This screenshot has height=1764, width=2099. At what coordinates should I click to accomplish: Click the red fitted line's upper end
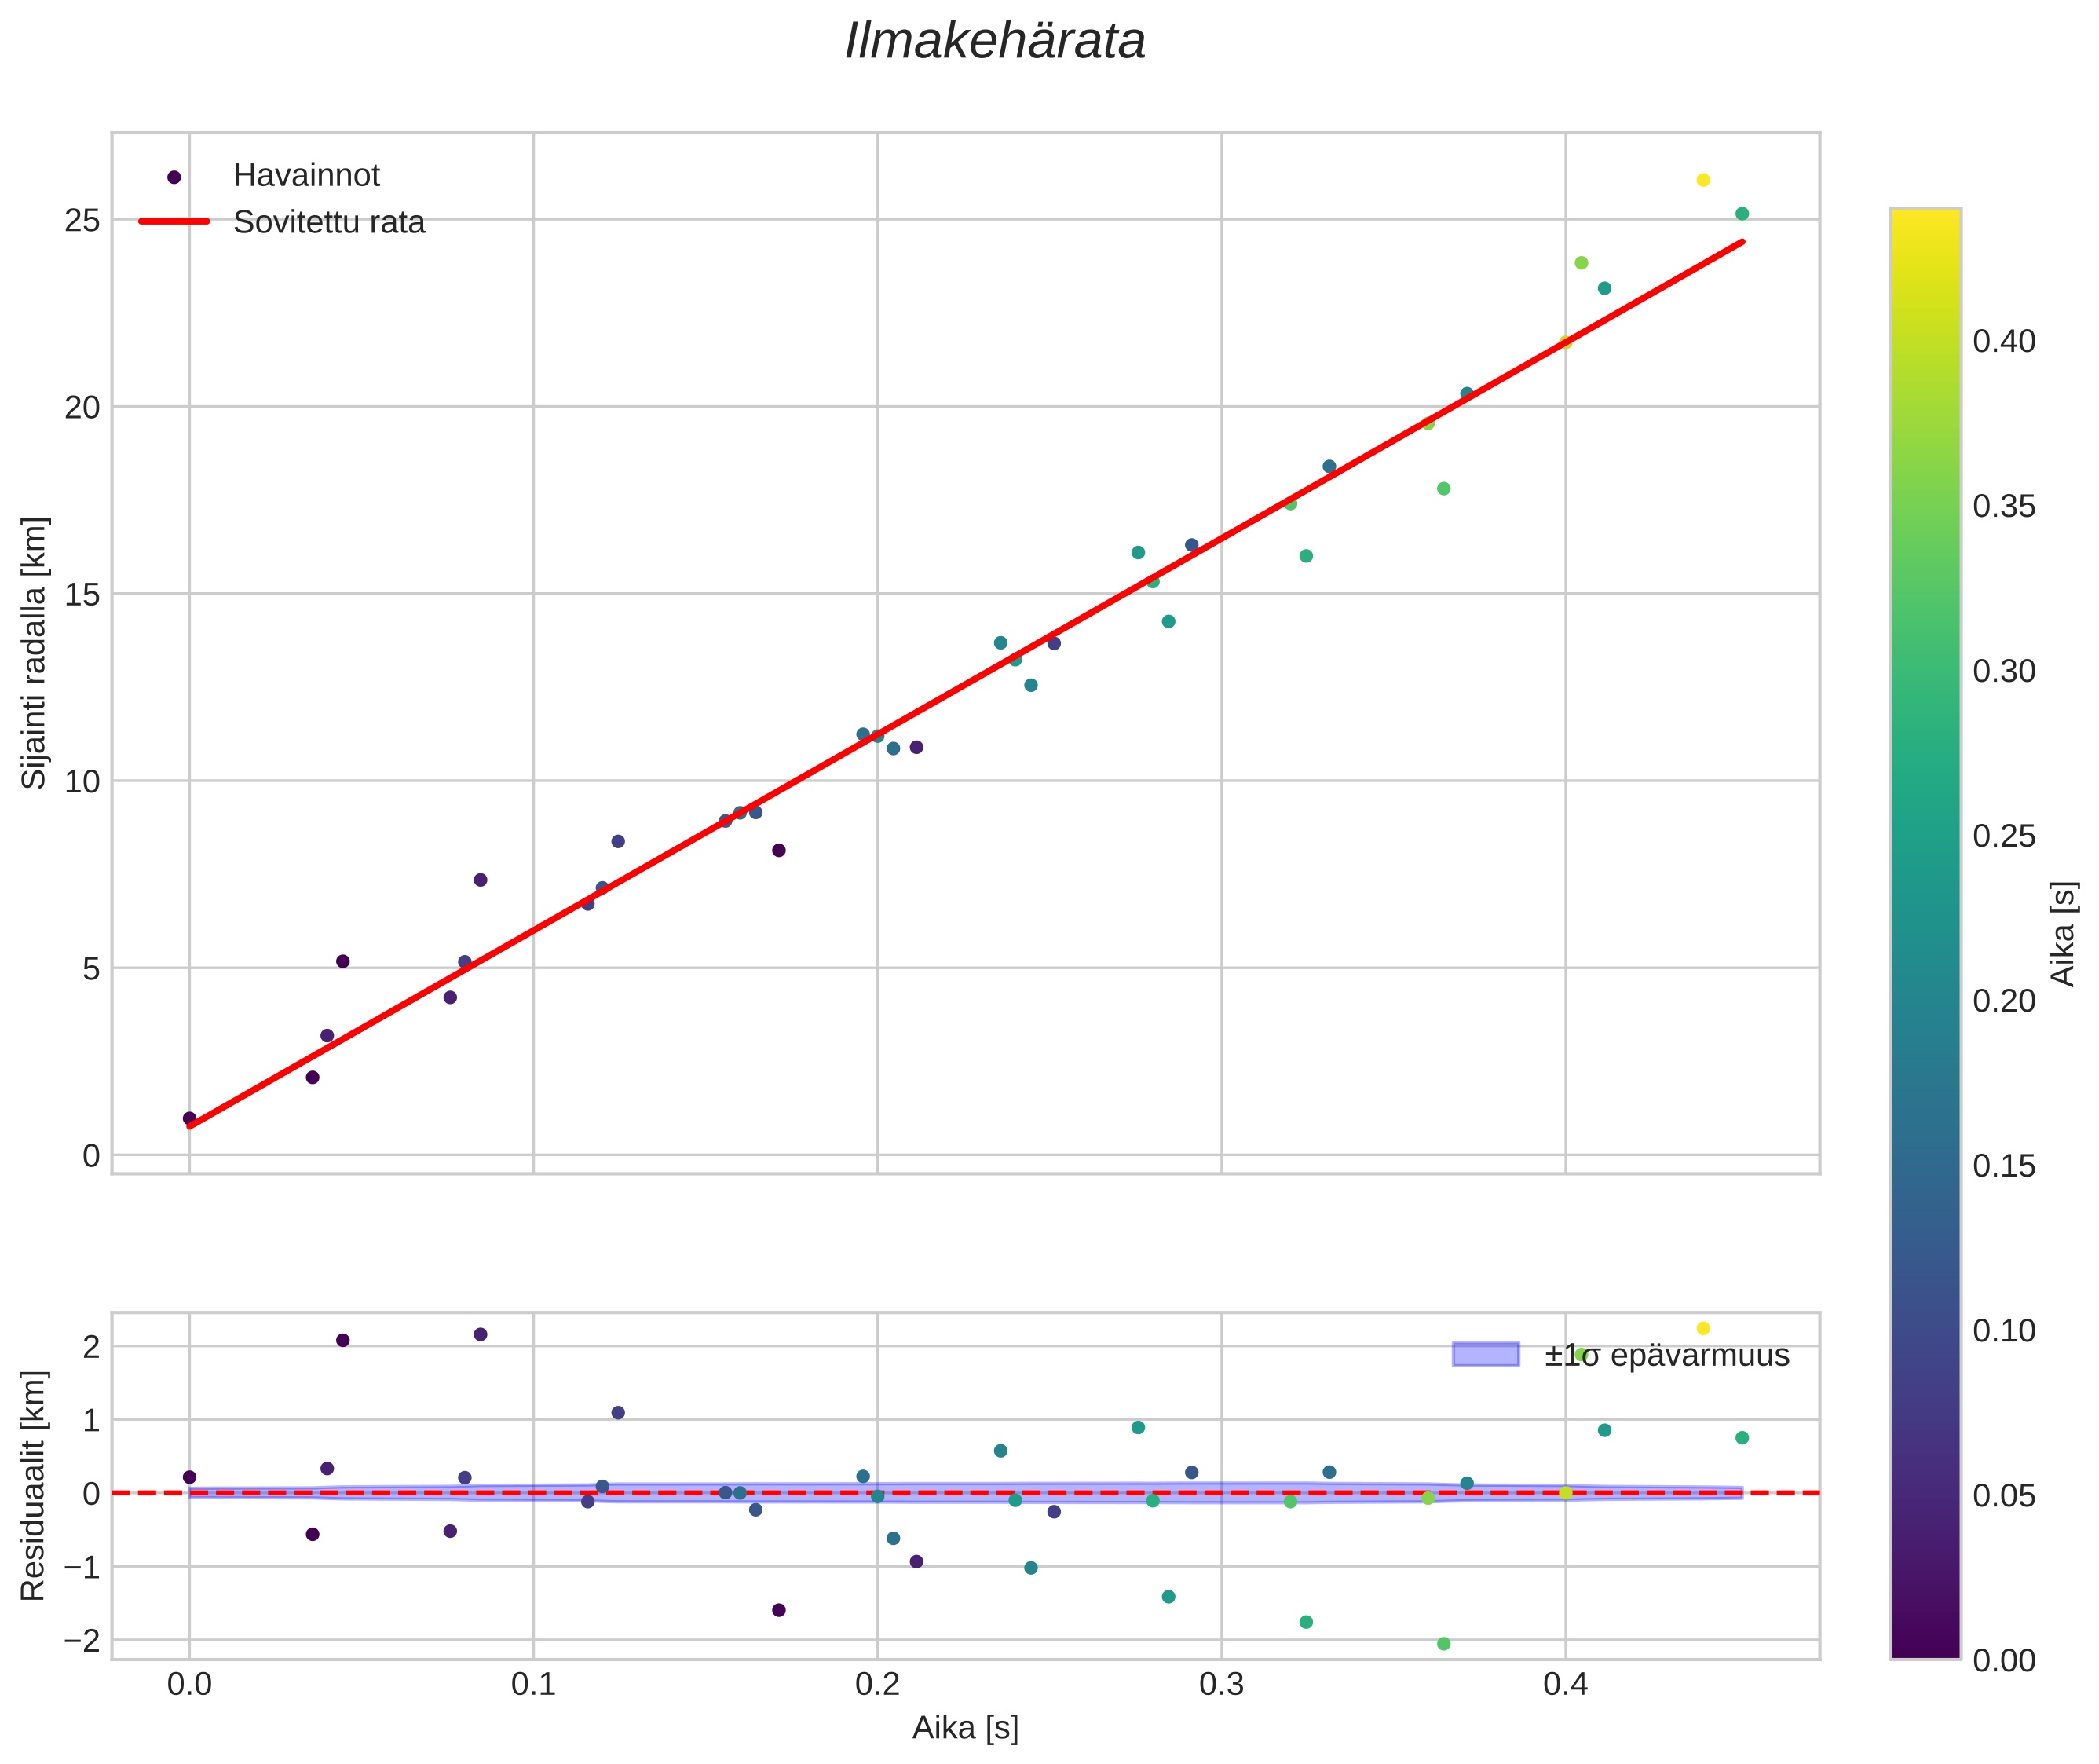[1741, 242]
